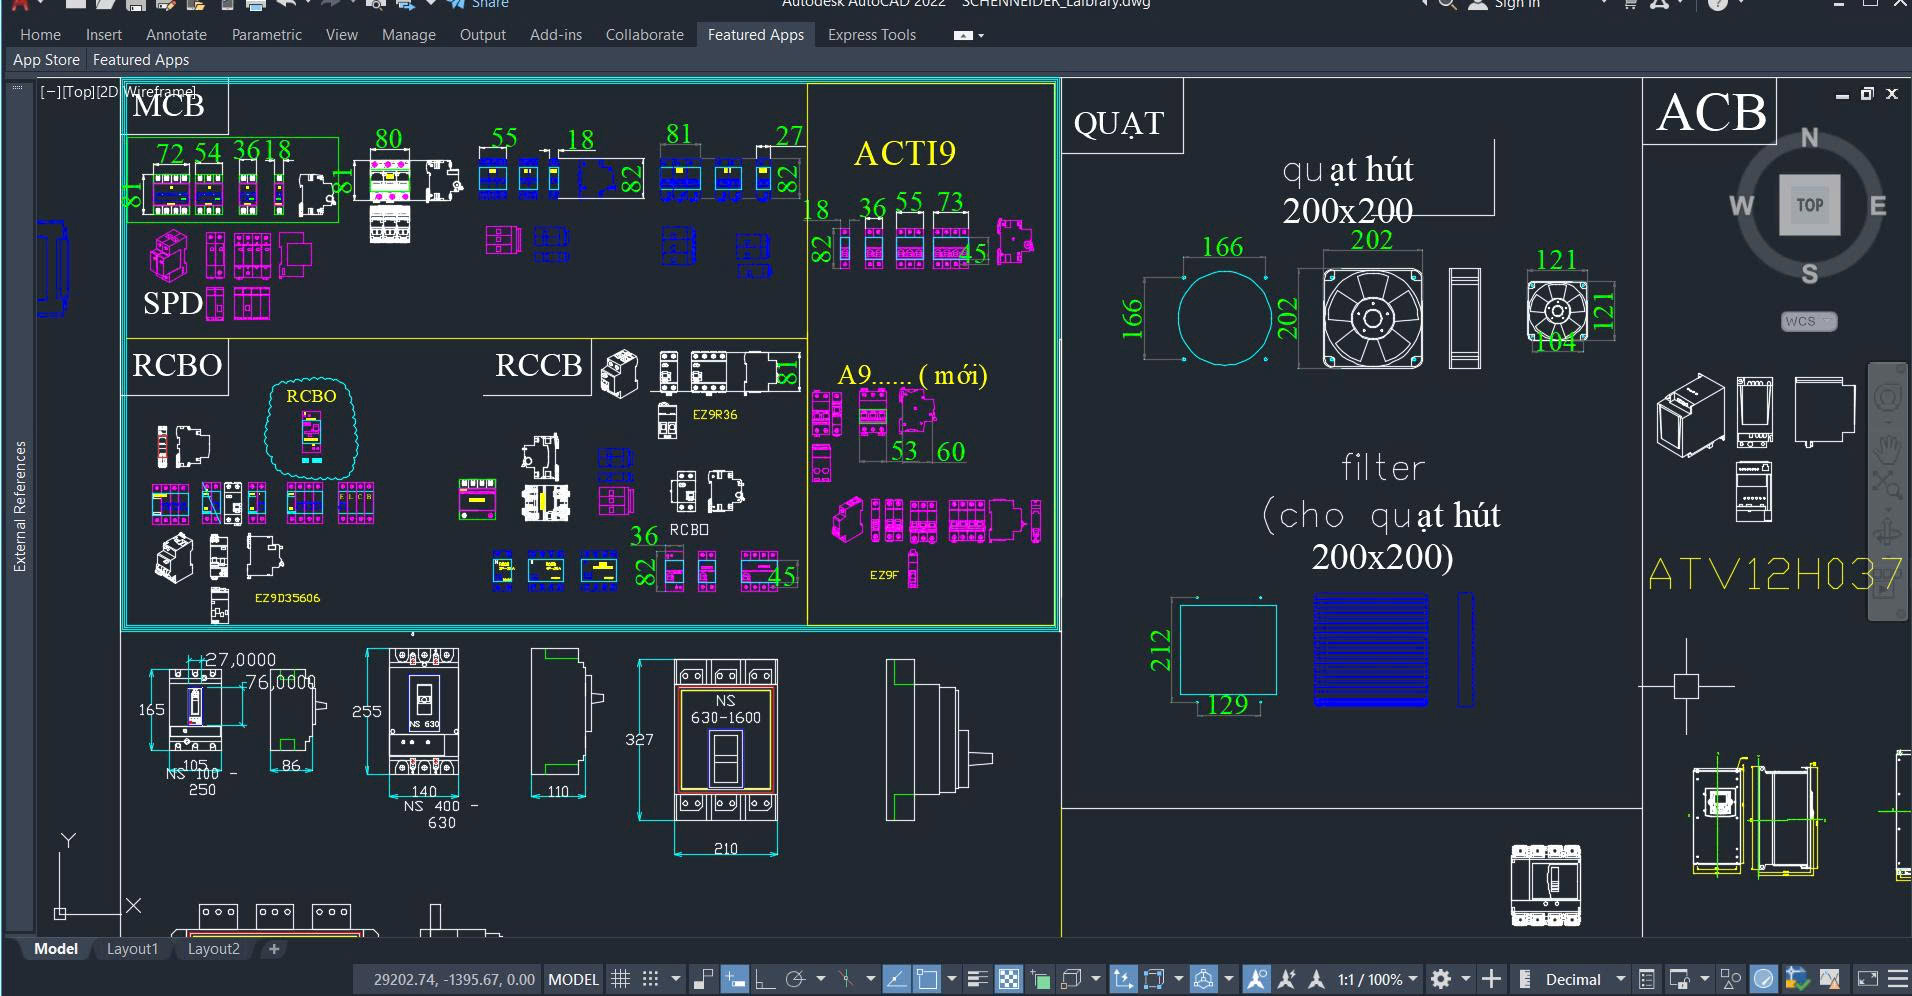Click the transparency checkerboard icon

(x=1009, y=979)
